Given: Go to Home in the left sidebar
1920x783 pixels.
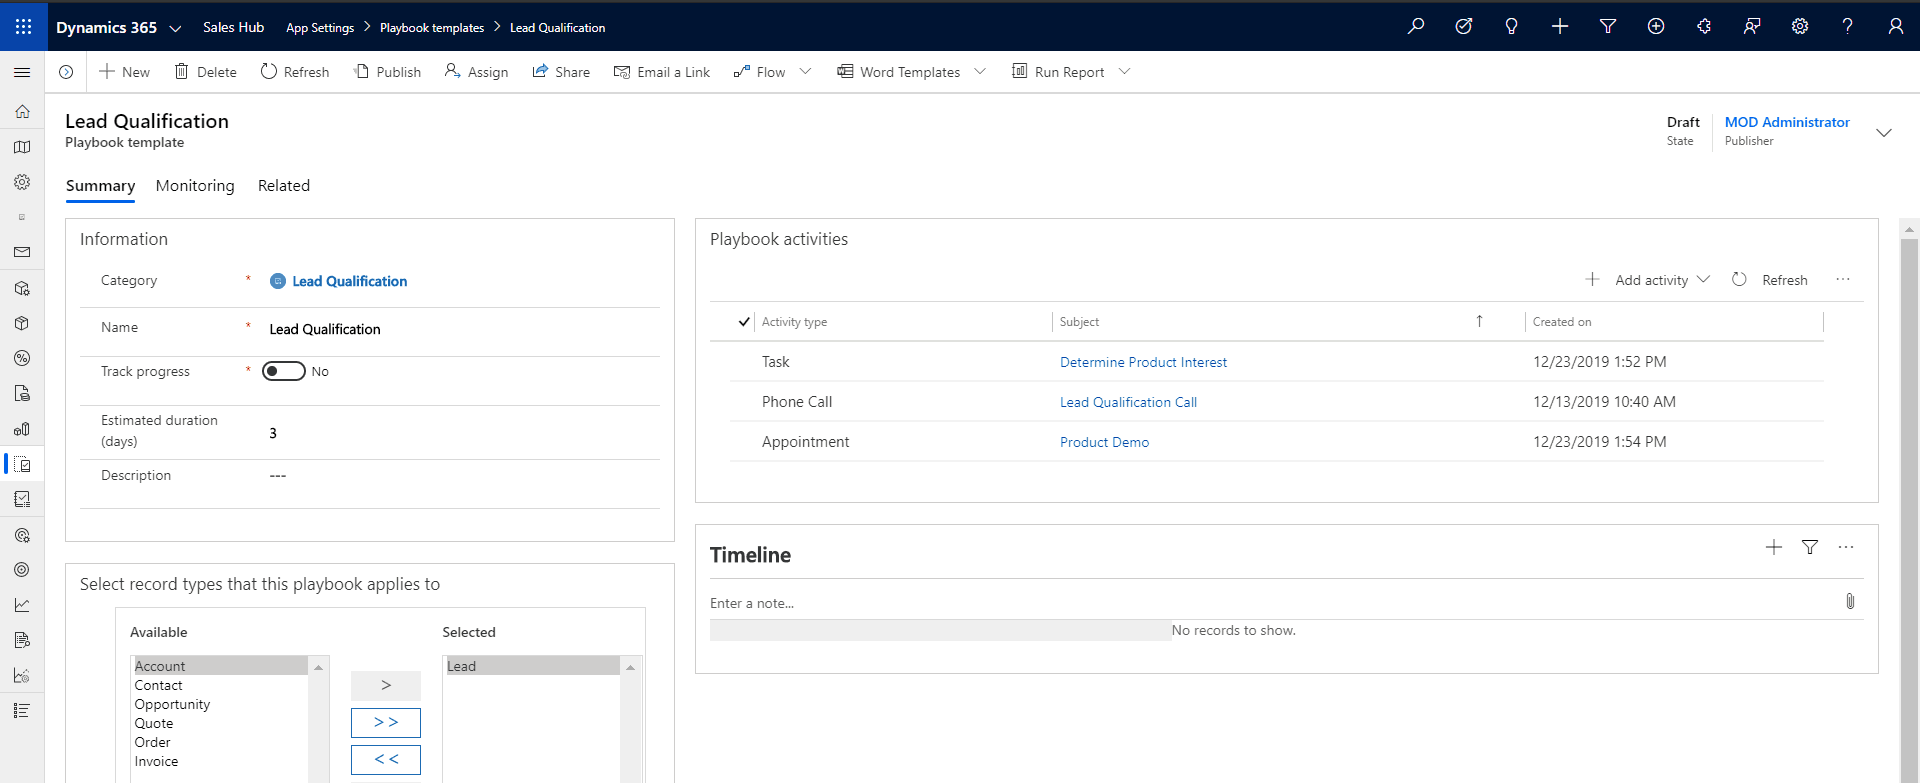Looking at the screenshot, I should [22, 111].
